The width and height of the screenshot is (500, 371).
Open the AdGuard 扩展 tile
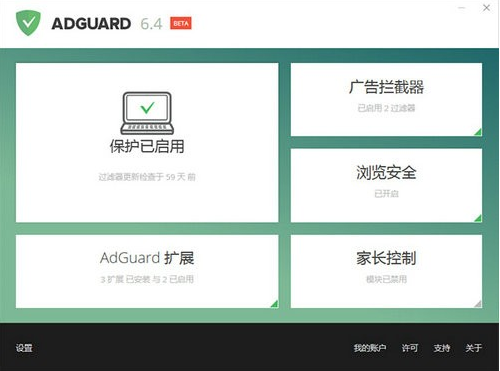pos(147,271)
